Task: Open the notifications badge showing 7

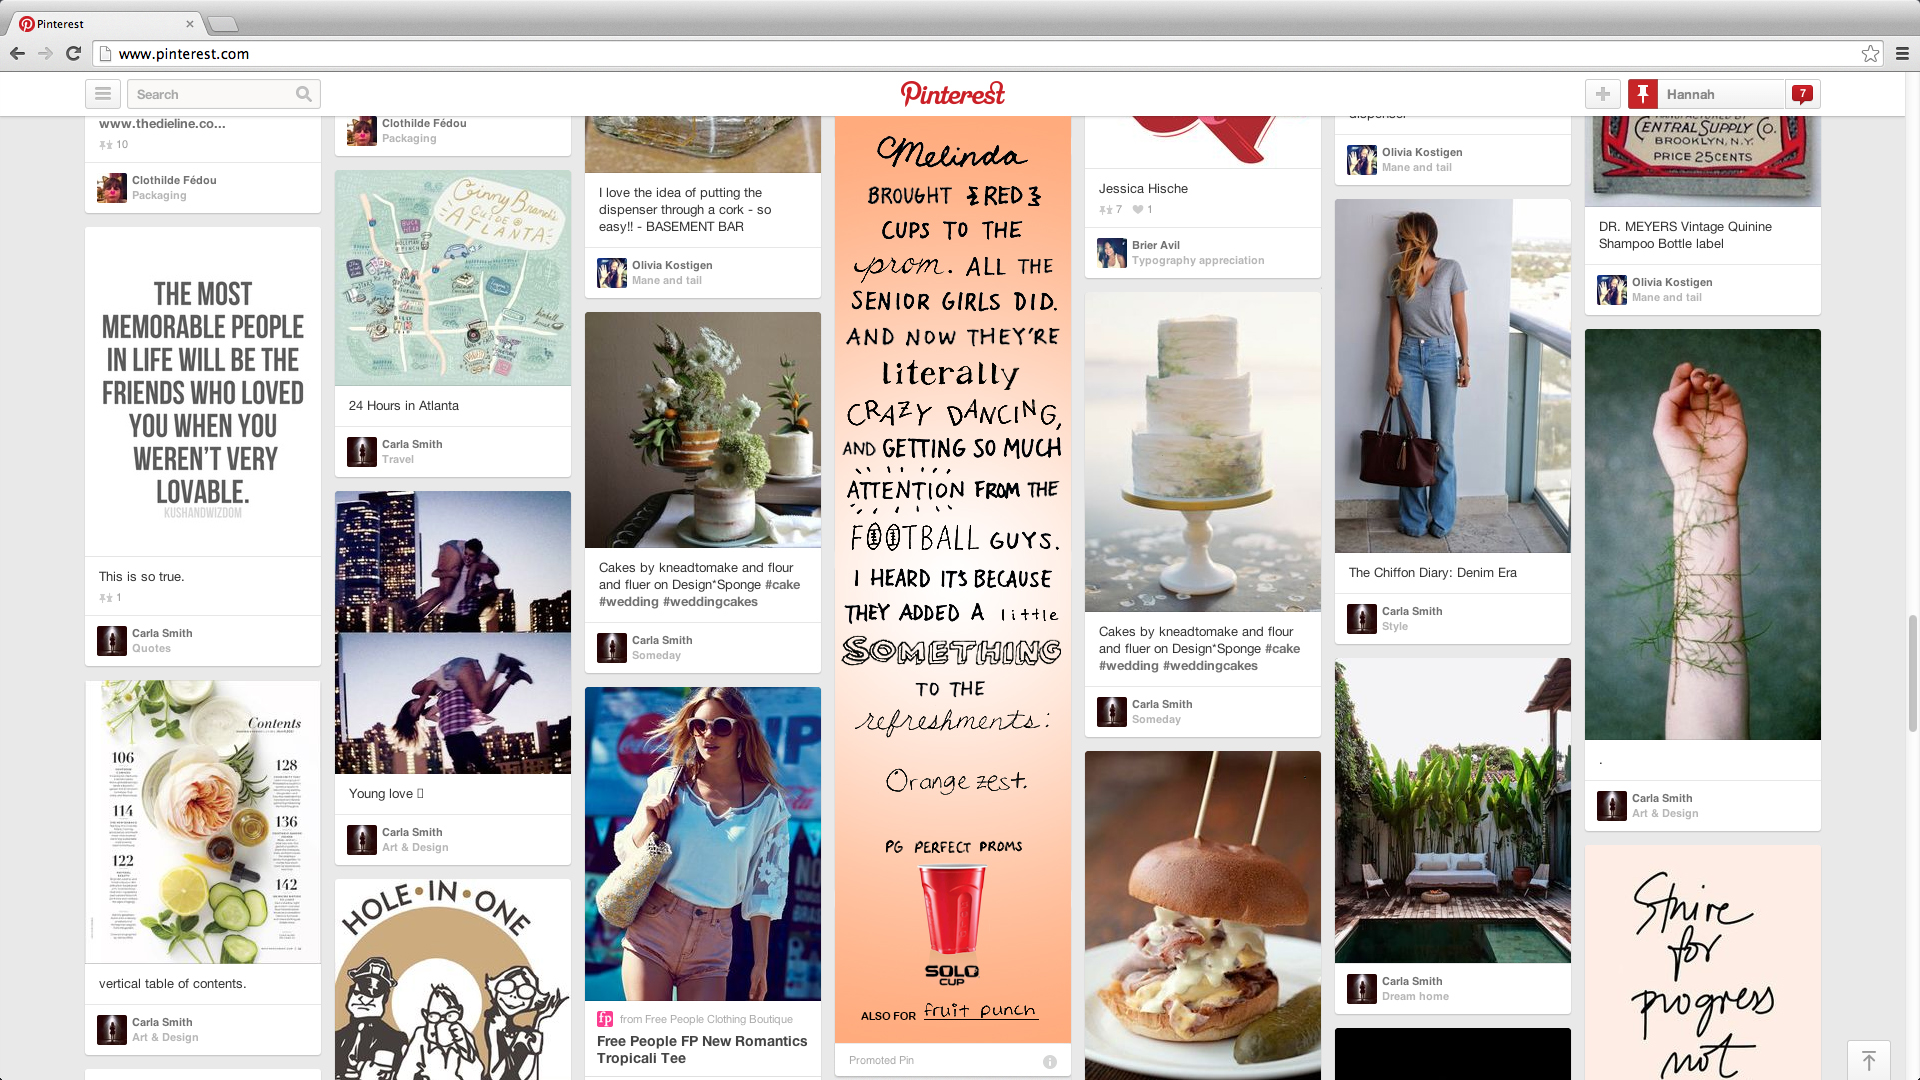Action: click(1803, 94)
